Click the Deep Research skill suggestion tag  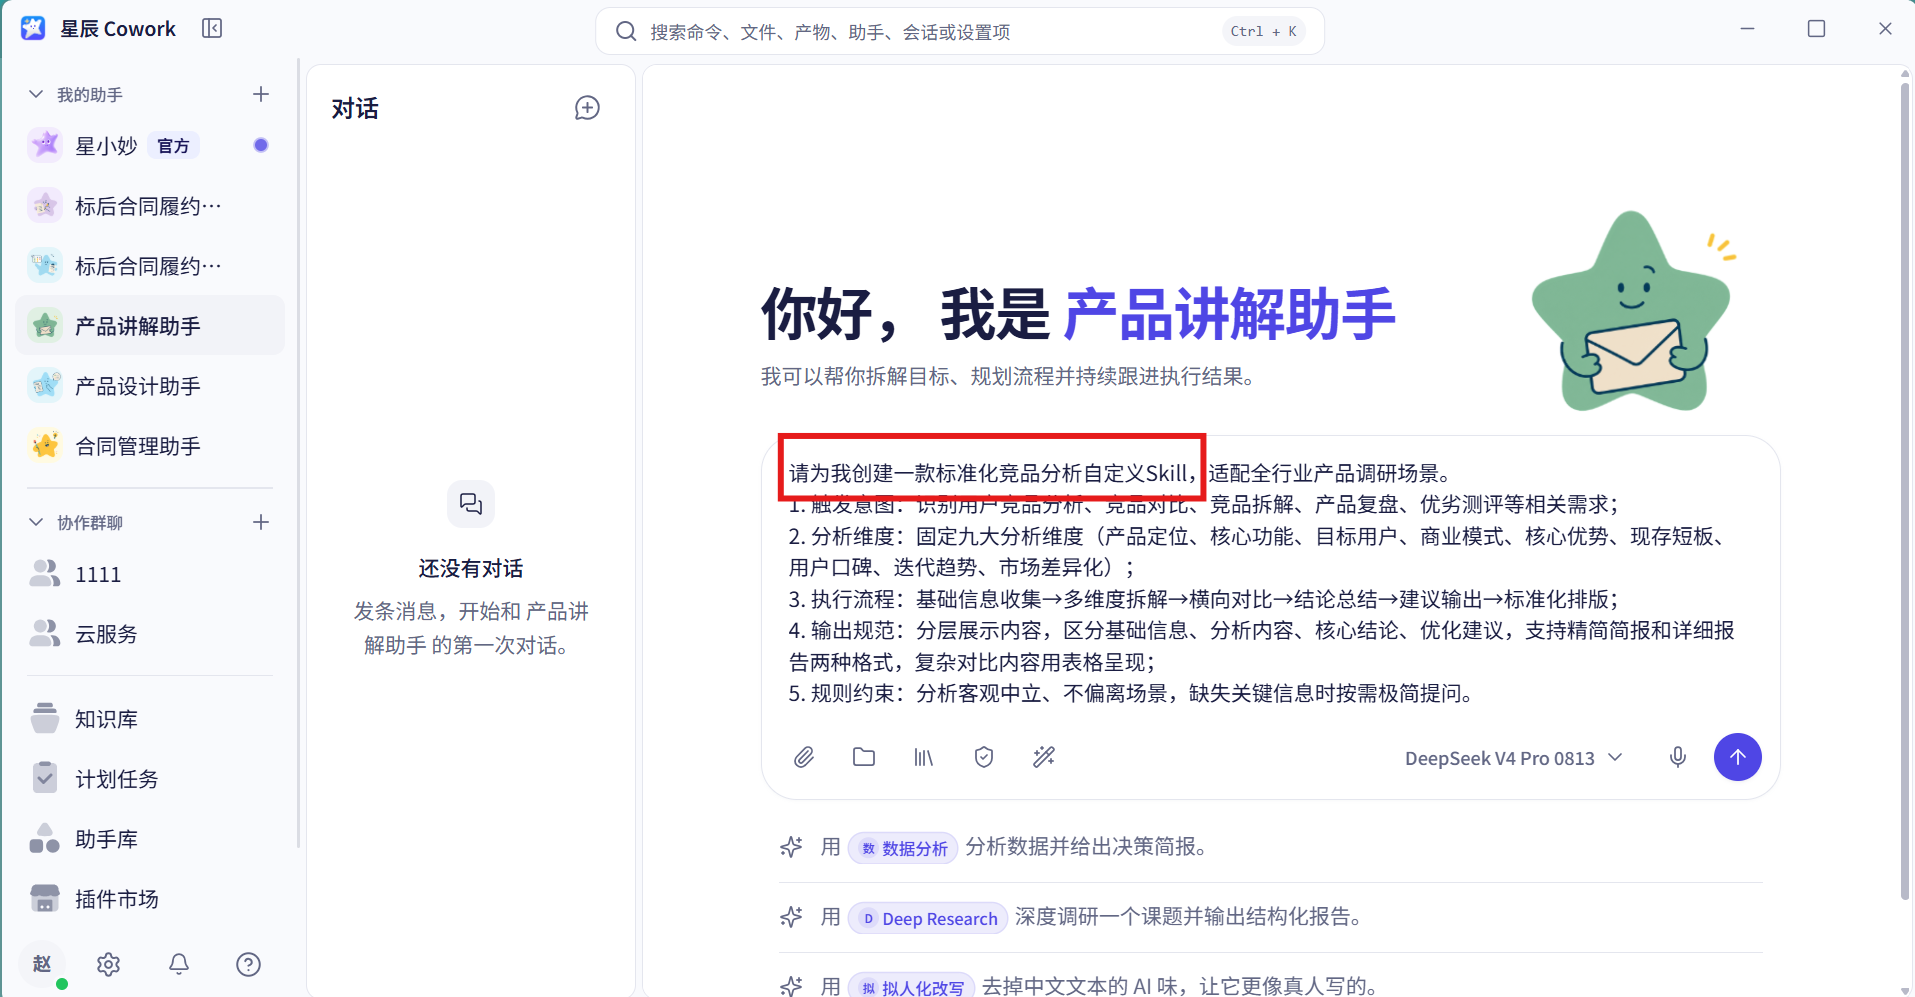(x=928, y=918)
